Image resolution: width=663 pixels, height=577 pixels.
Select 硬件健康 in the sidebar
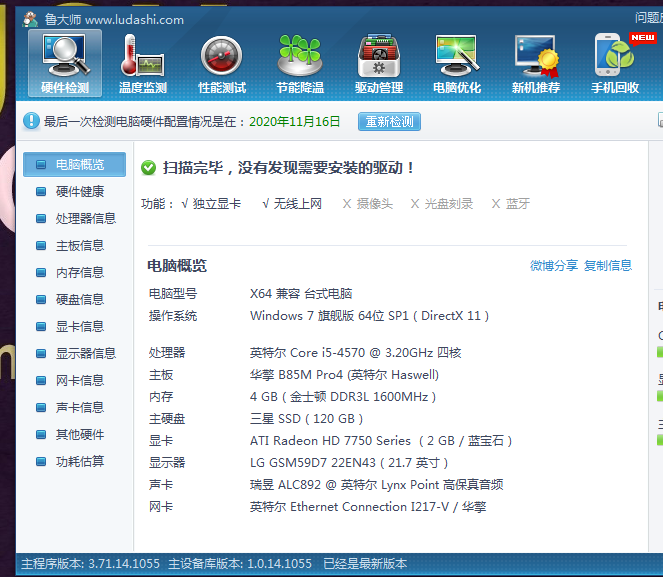tap(79, 191)
